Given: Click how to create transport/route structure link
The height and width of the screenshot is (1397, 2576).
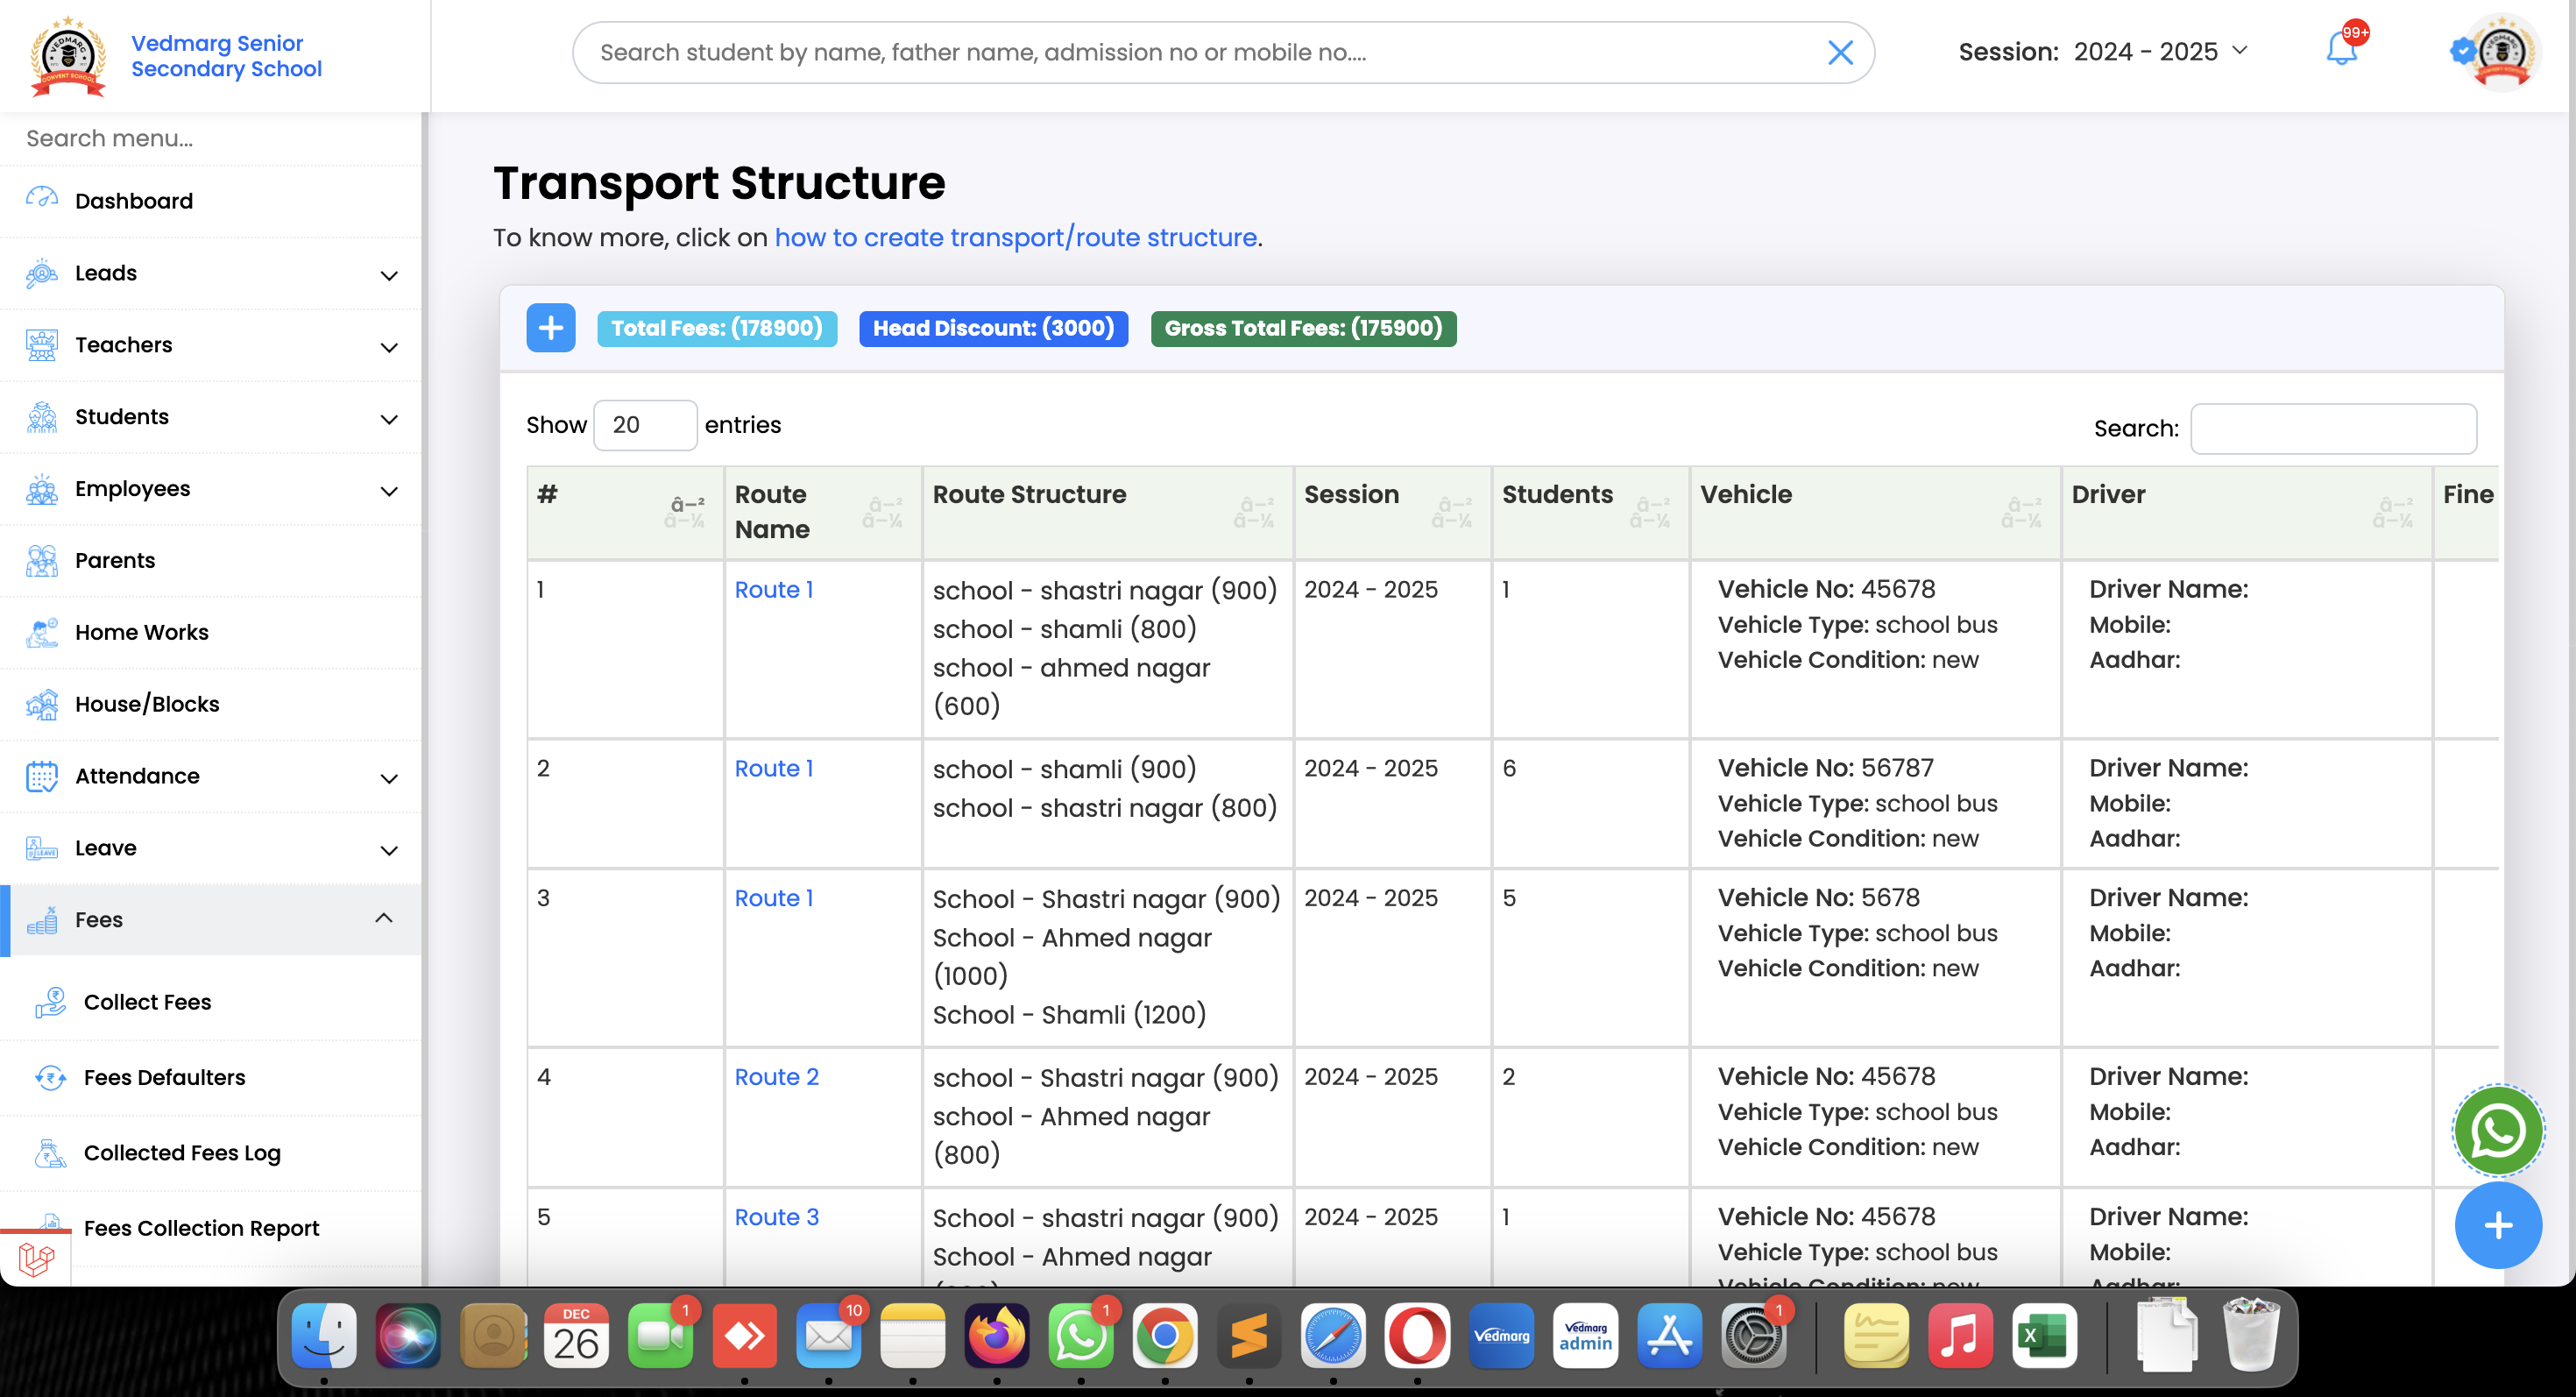Looking at the screenshot, I should coord(1015,238).
